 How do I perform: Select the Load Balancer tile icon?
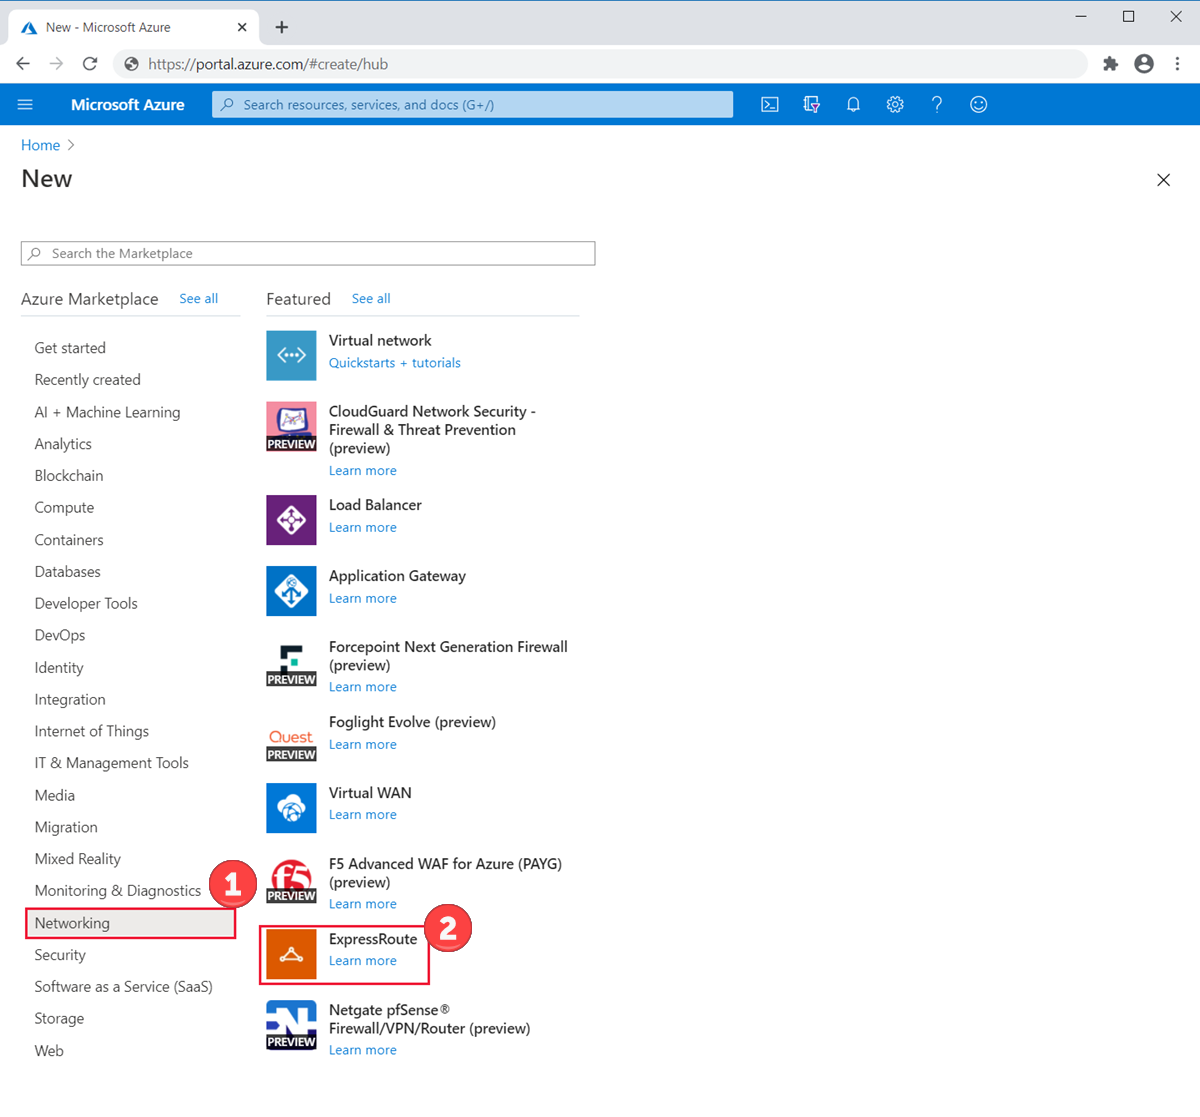point(291,520)
